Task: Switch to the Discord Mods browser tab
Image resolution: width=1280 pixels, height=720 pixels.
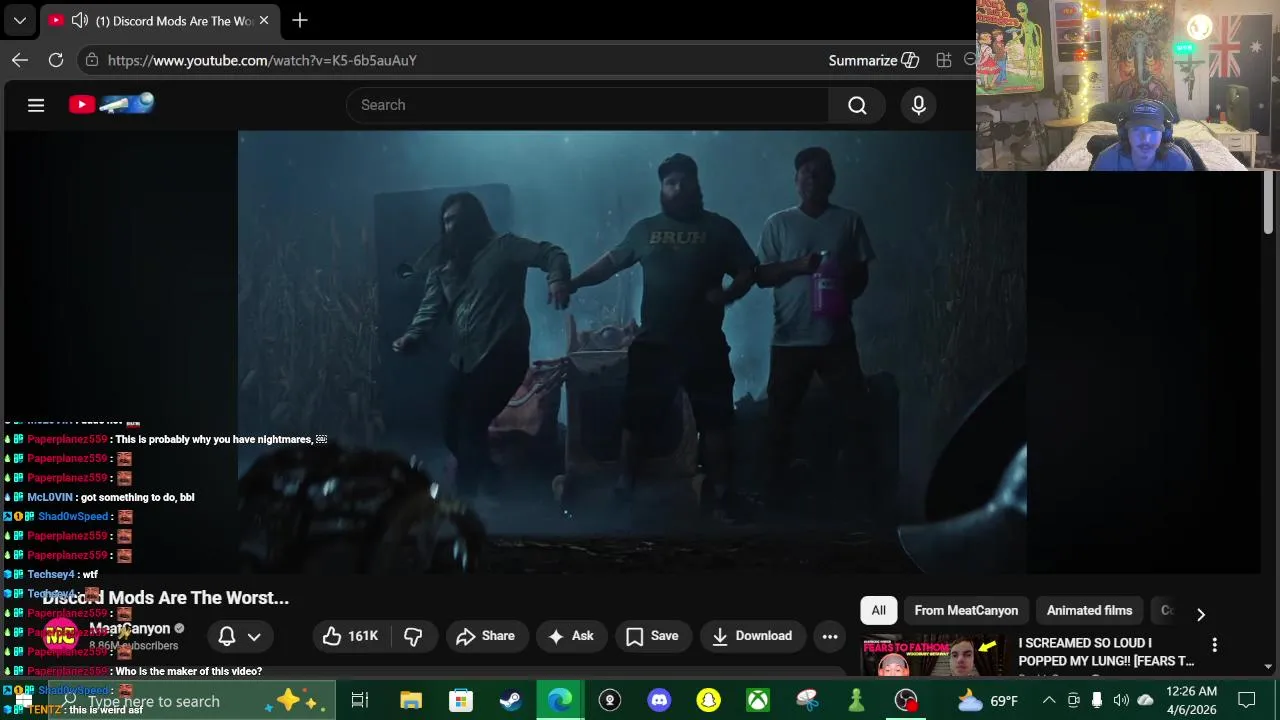Action: click(x=160, y=20)
